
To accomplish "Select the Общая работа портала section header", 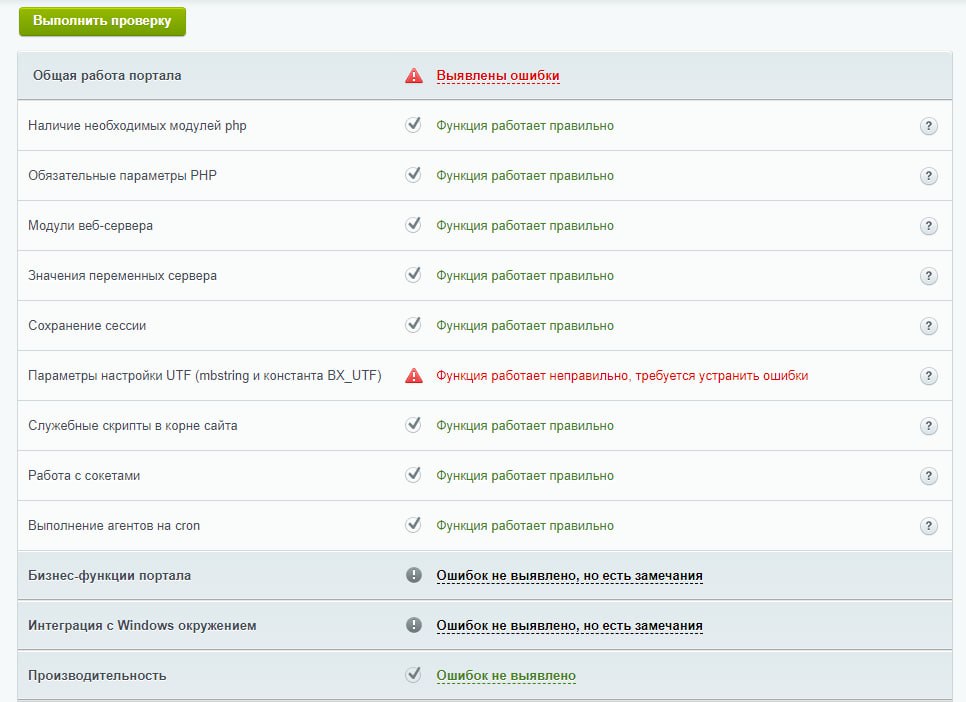I will click(107, 76).
